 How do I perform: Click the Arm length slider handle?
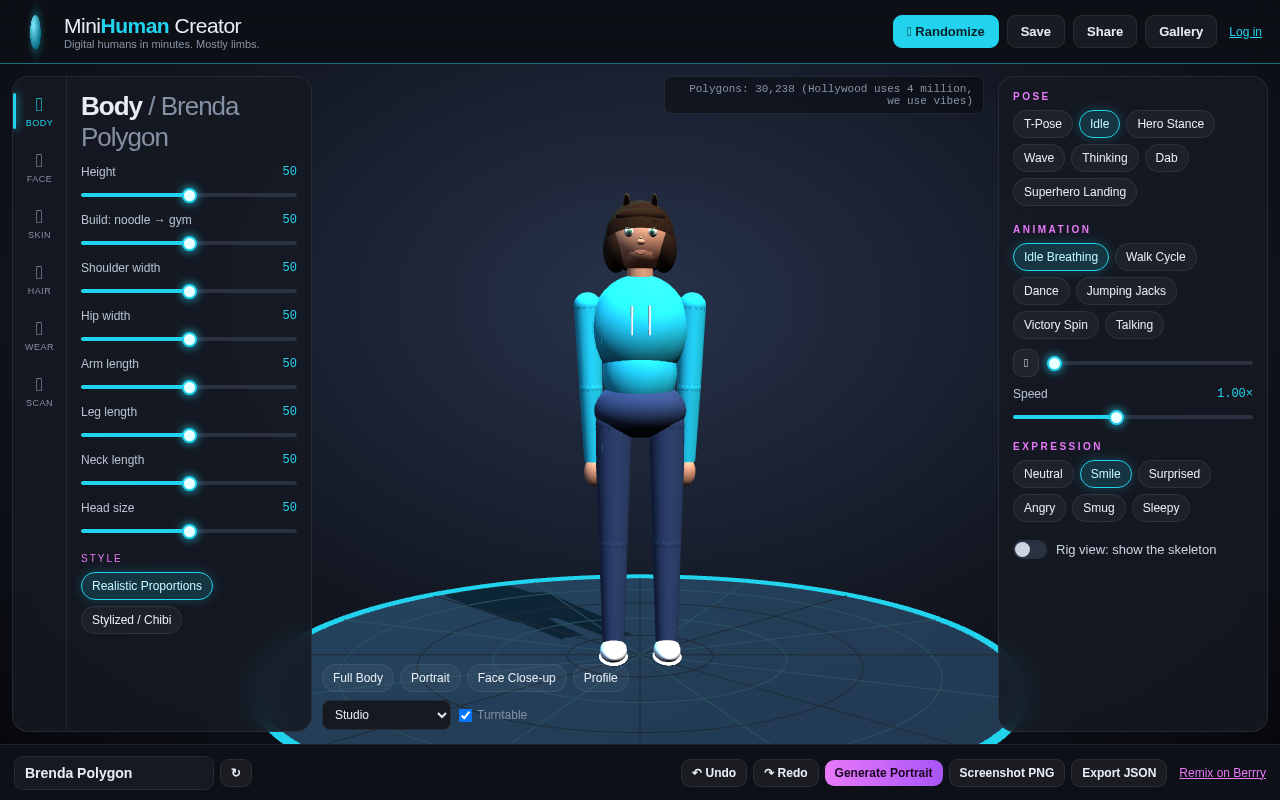189,387
